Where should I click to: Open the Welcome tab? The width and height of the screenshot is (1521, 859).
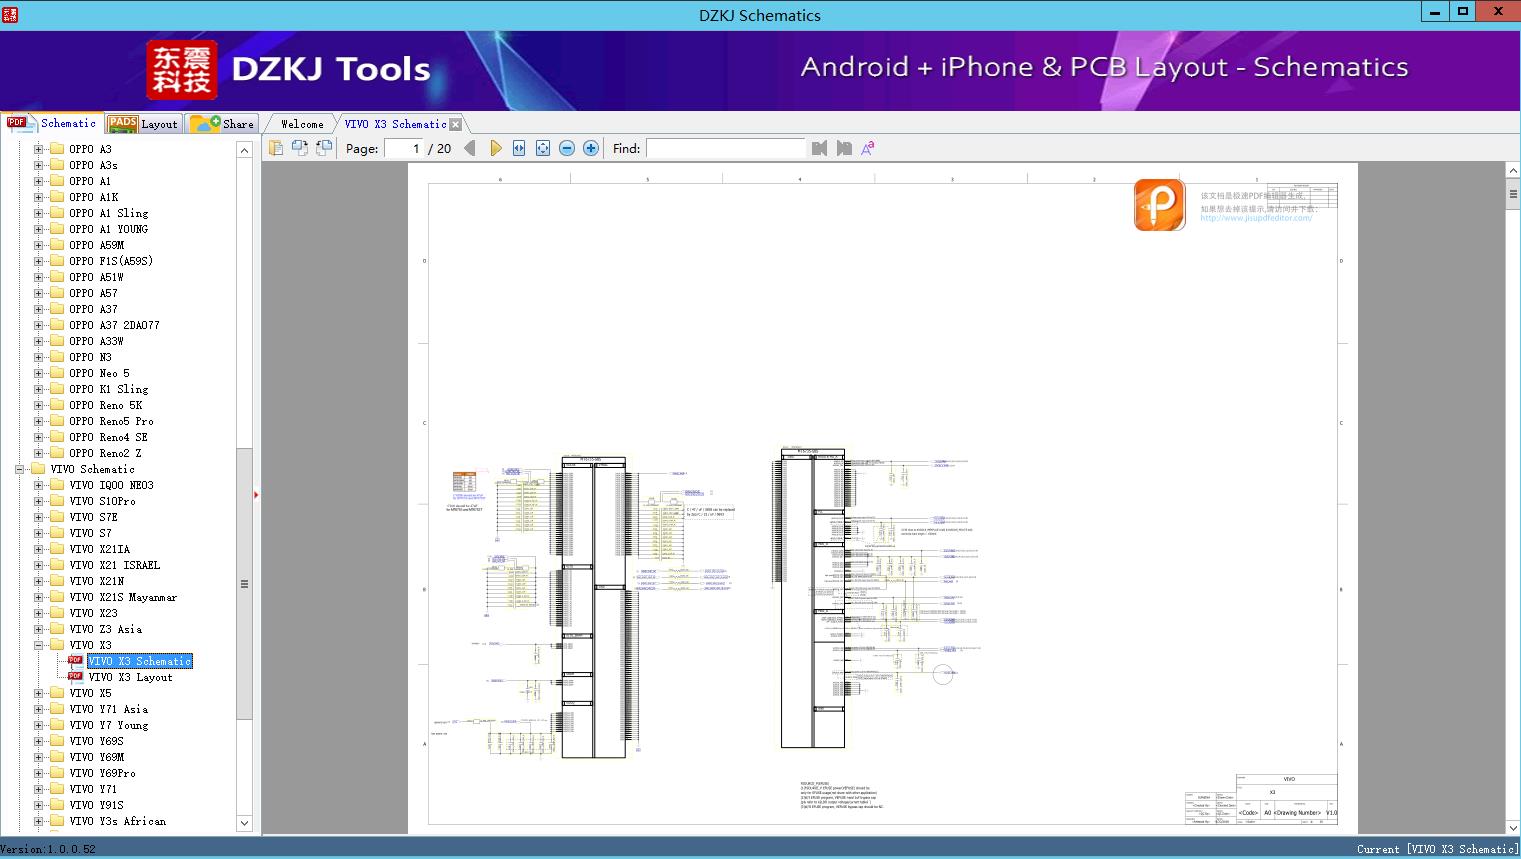click(x=301, y=124)
